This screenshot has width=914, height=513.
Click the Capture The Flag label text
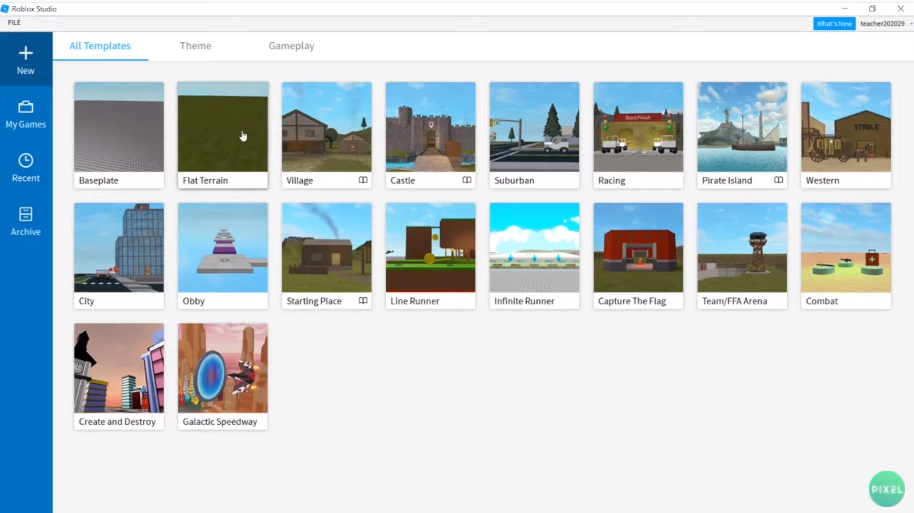pos(632,301)
